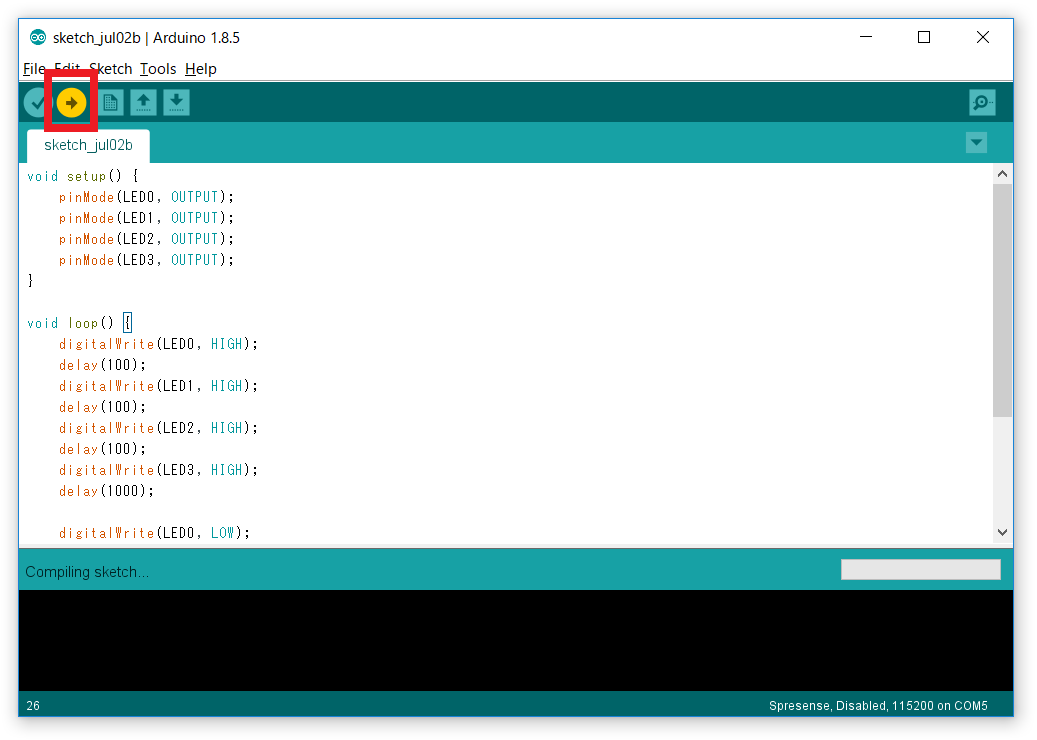Viewport: 1037px width, 740px height.
Task: Open the File menu
Action: point(34,69)
